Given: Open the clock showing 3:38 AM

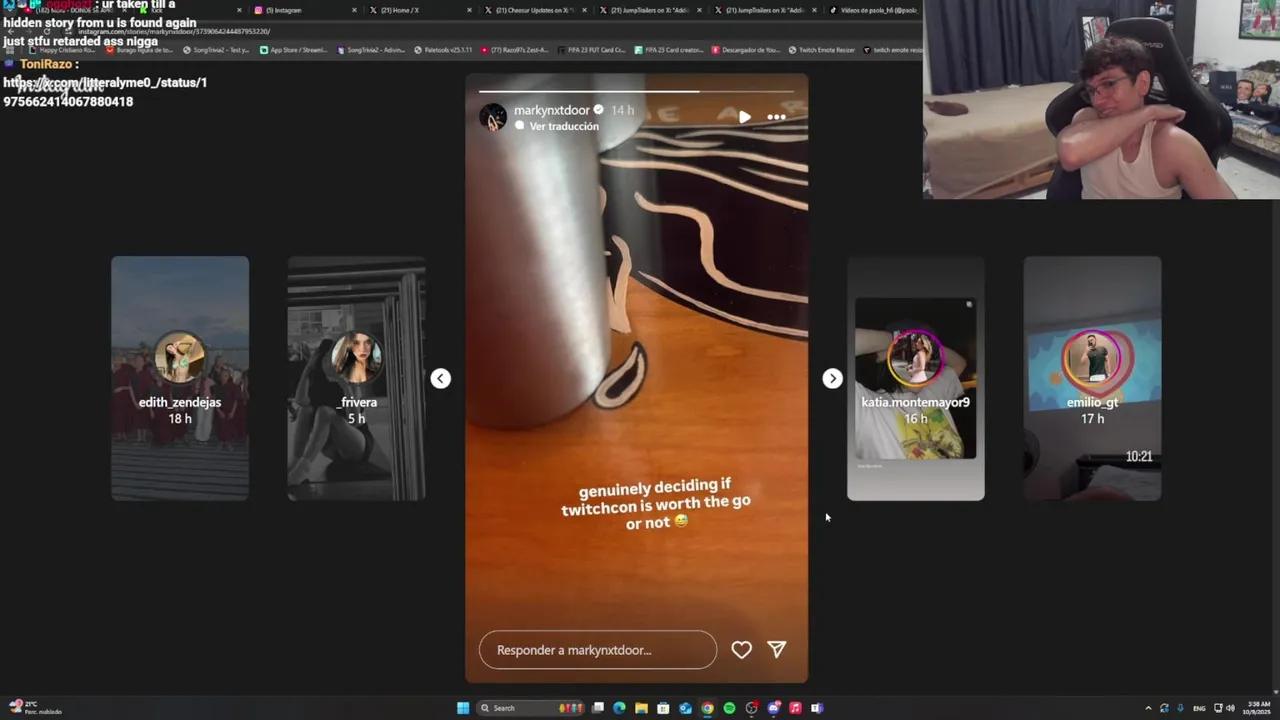Looking at the screenshot, I should tap(1255, 708).
